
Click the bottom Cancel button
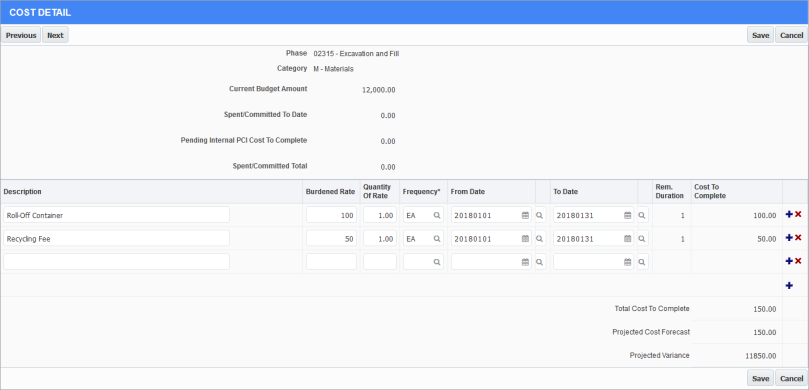coord(791,378)
